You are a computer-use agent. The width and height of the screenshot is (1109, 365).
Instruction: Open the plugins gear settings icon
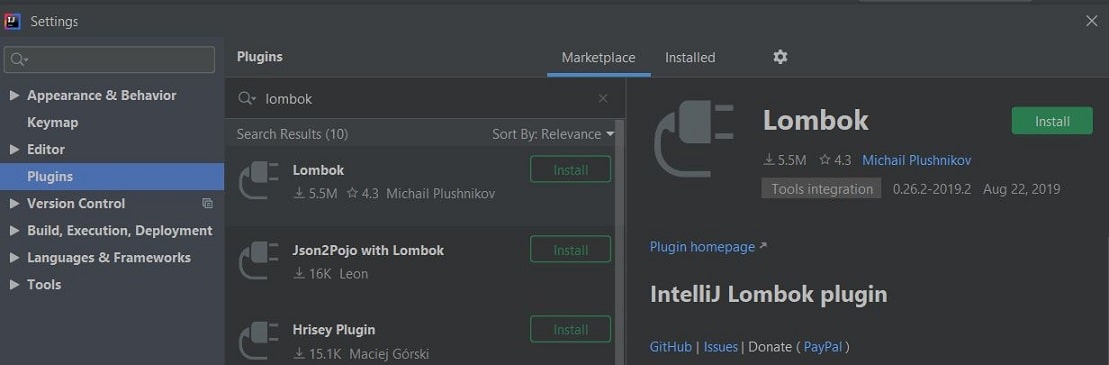(780, 57)
